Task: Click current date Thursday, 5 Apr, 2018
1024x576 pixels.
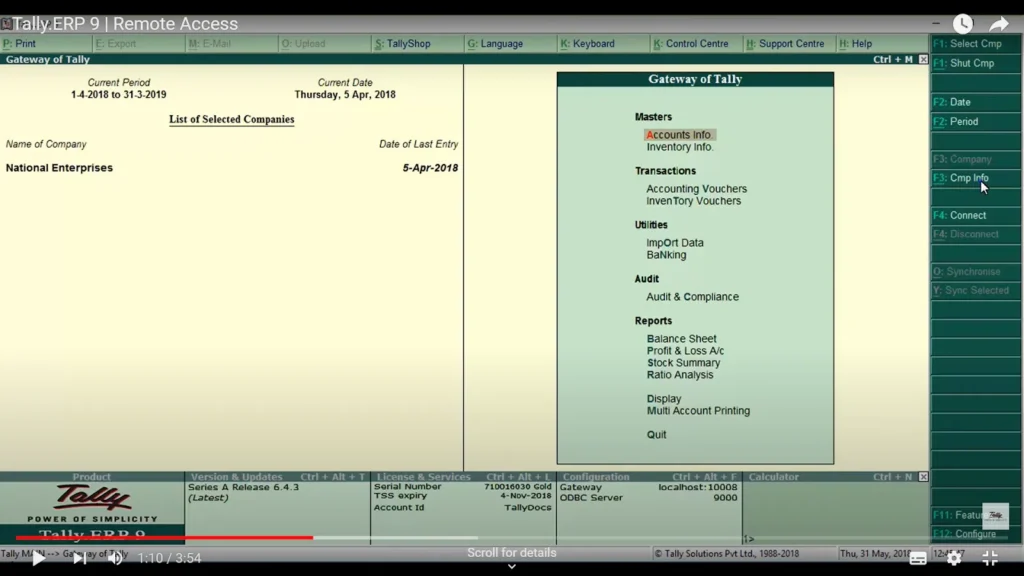Action: [x=345, y=95]
